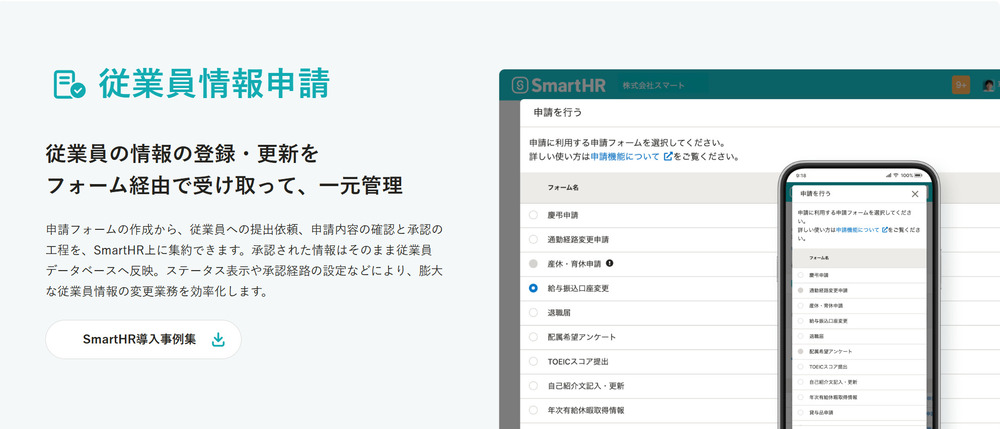
Task: Click the battery indicator in phone status bar
Action: pos(917,175)
